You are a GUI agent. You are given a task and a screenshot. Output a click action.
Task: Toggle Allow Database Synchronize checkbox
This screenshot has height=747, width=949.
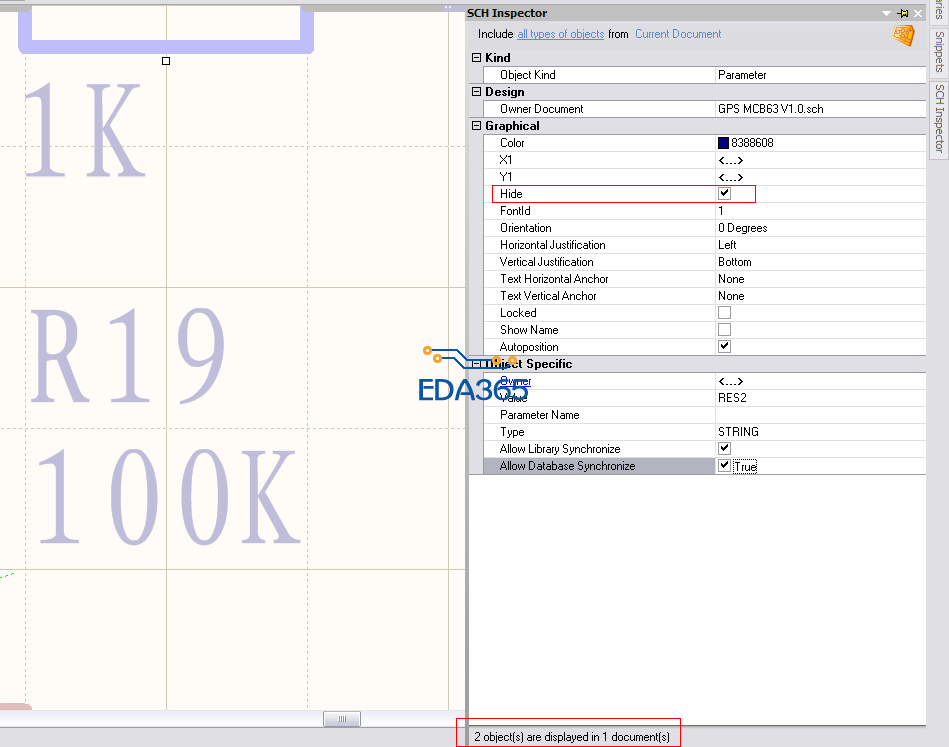pos(724,466)
